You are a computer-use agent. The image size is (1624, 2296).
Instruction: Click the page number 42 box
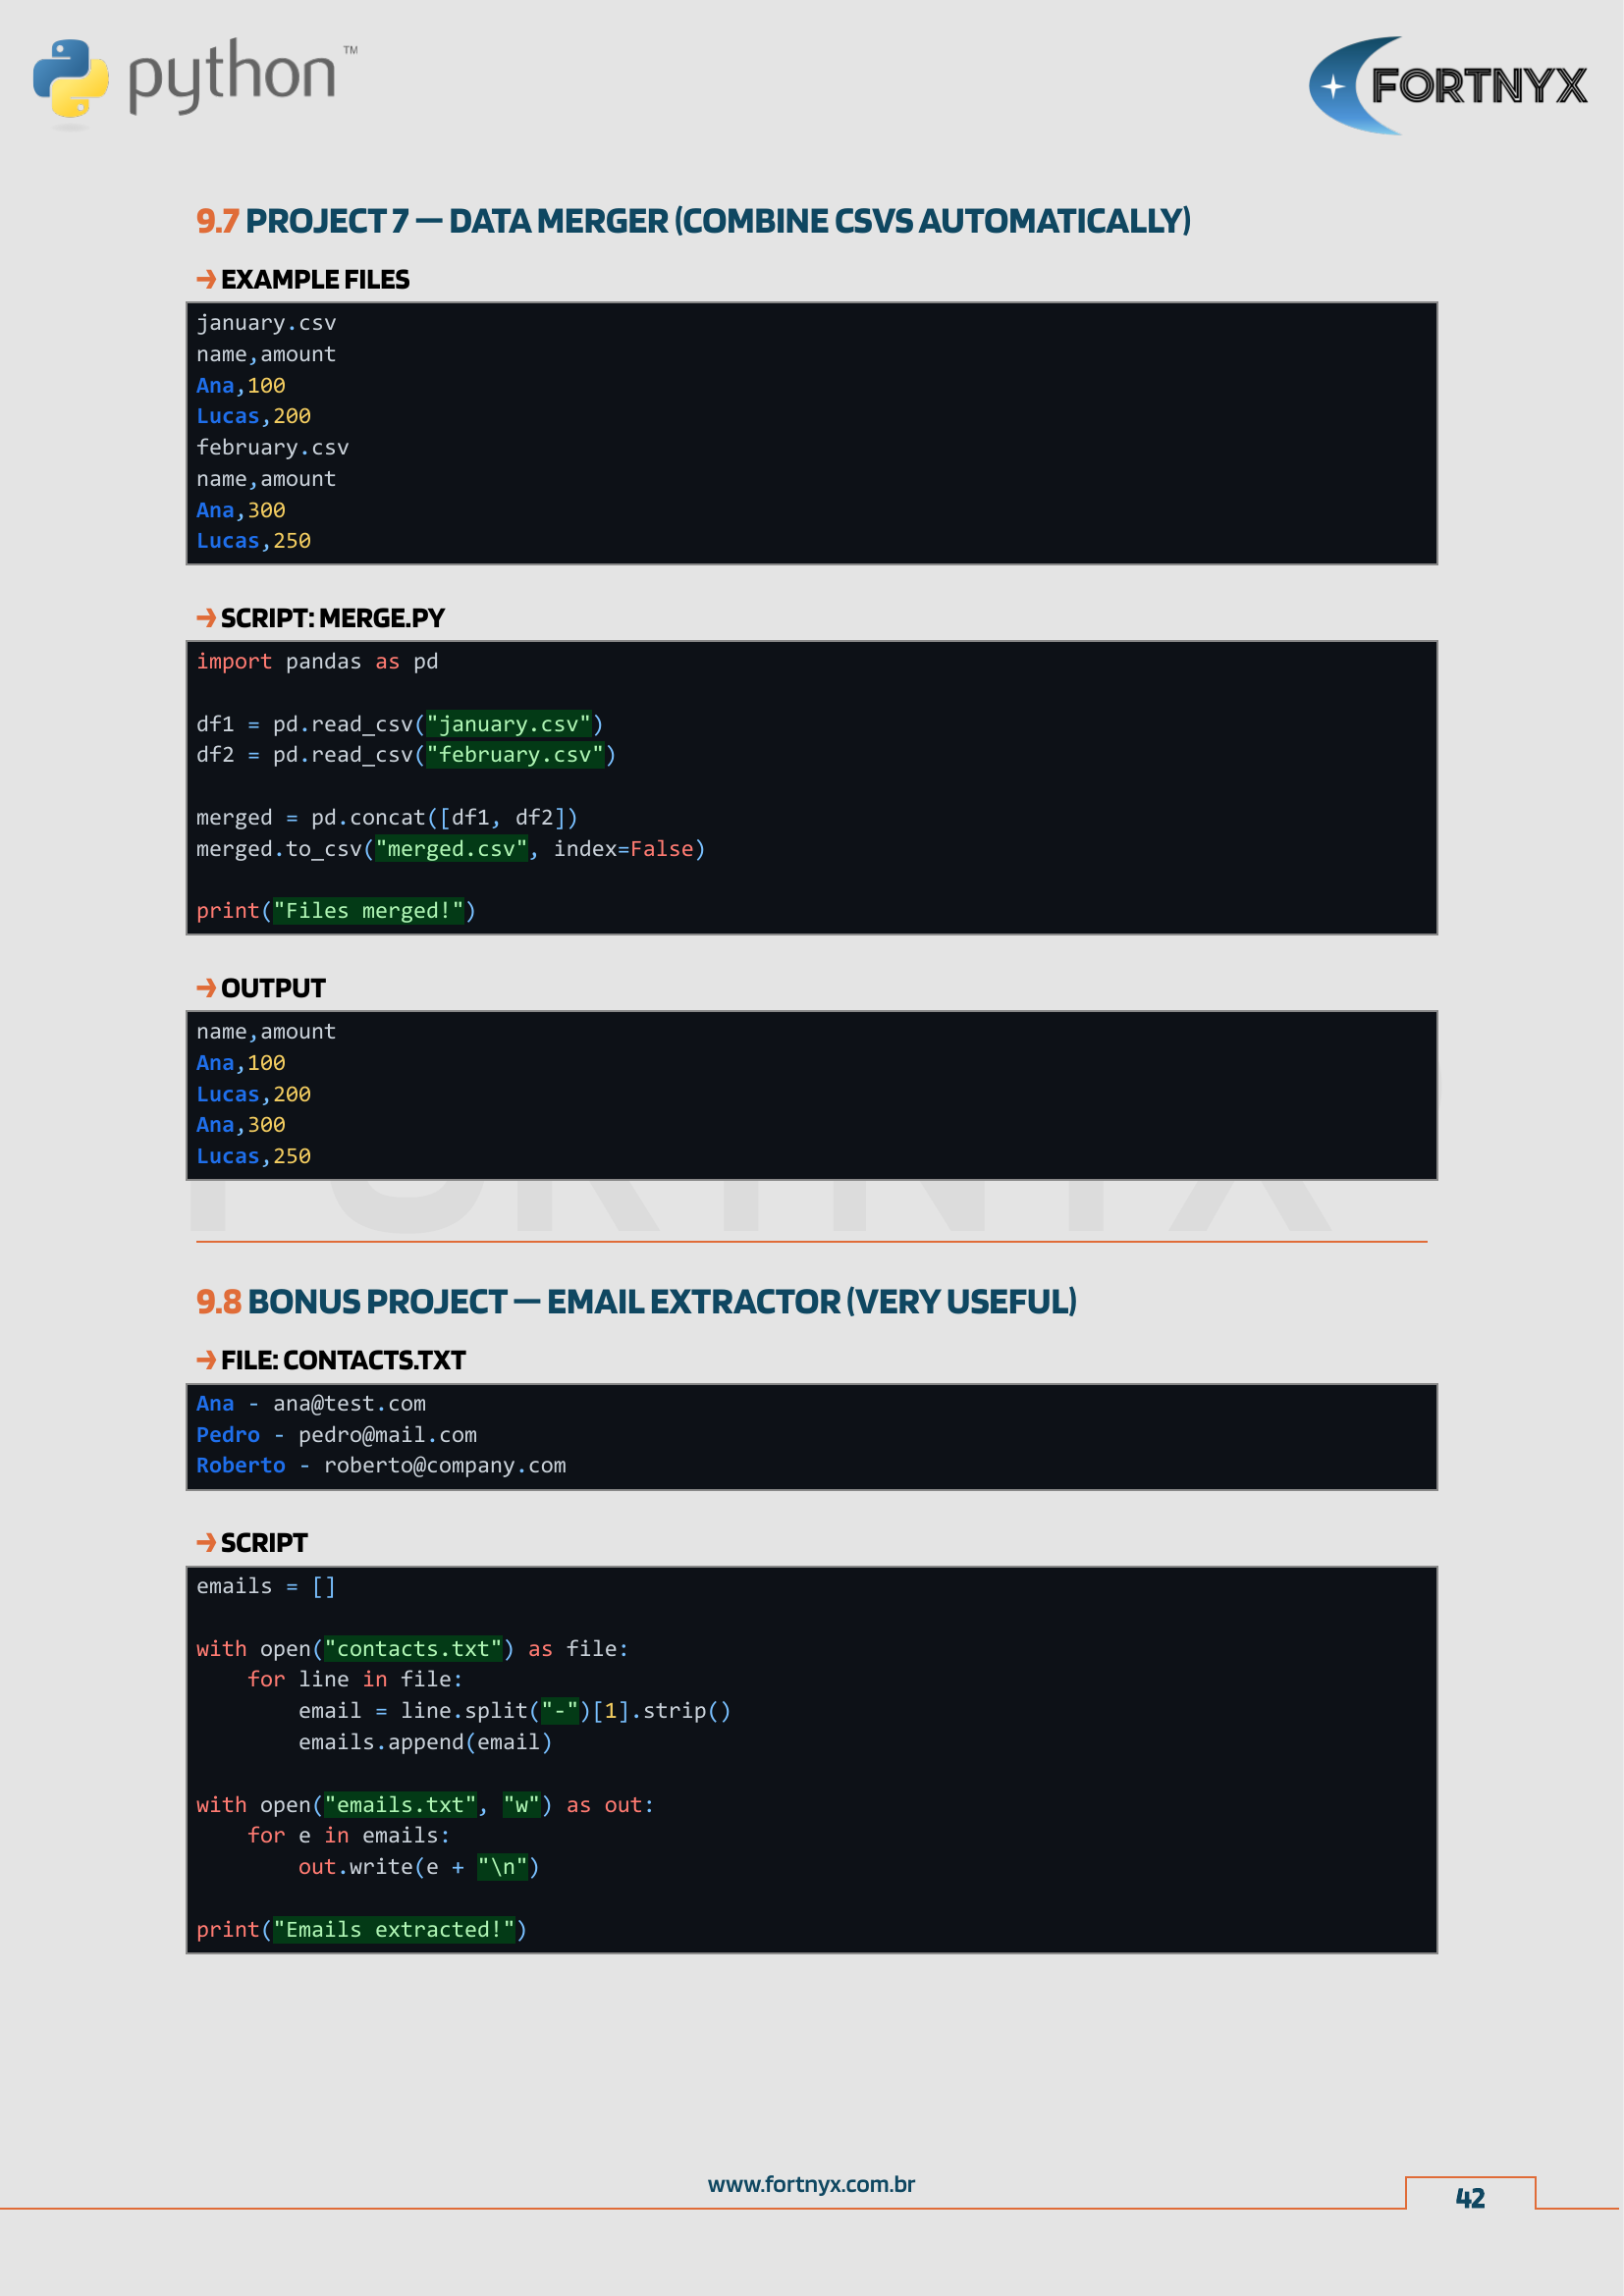coord(1469,2197)
